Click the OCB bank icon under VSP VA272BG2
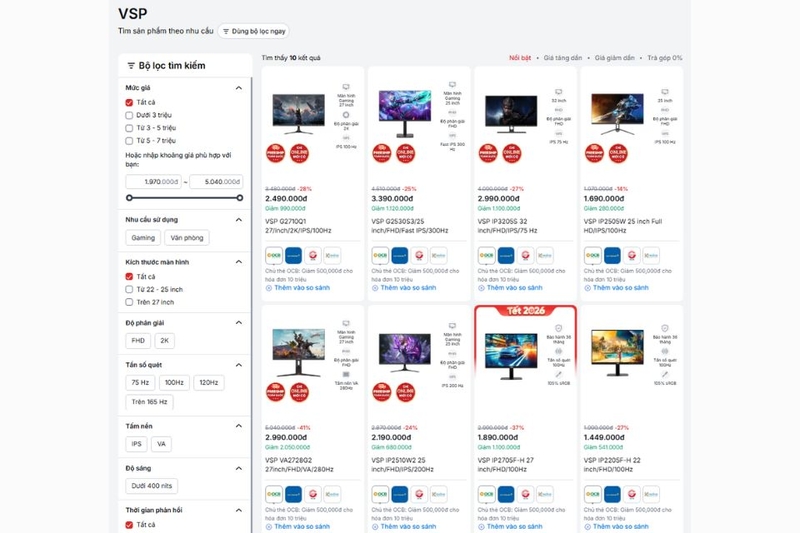Screen dimensions: 800x533 click(x=274, y=494)
